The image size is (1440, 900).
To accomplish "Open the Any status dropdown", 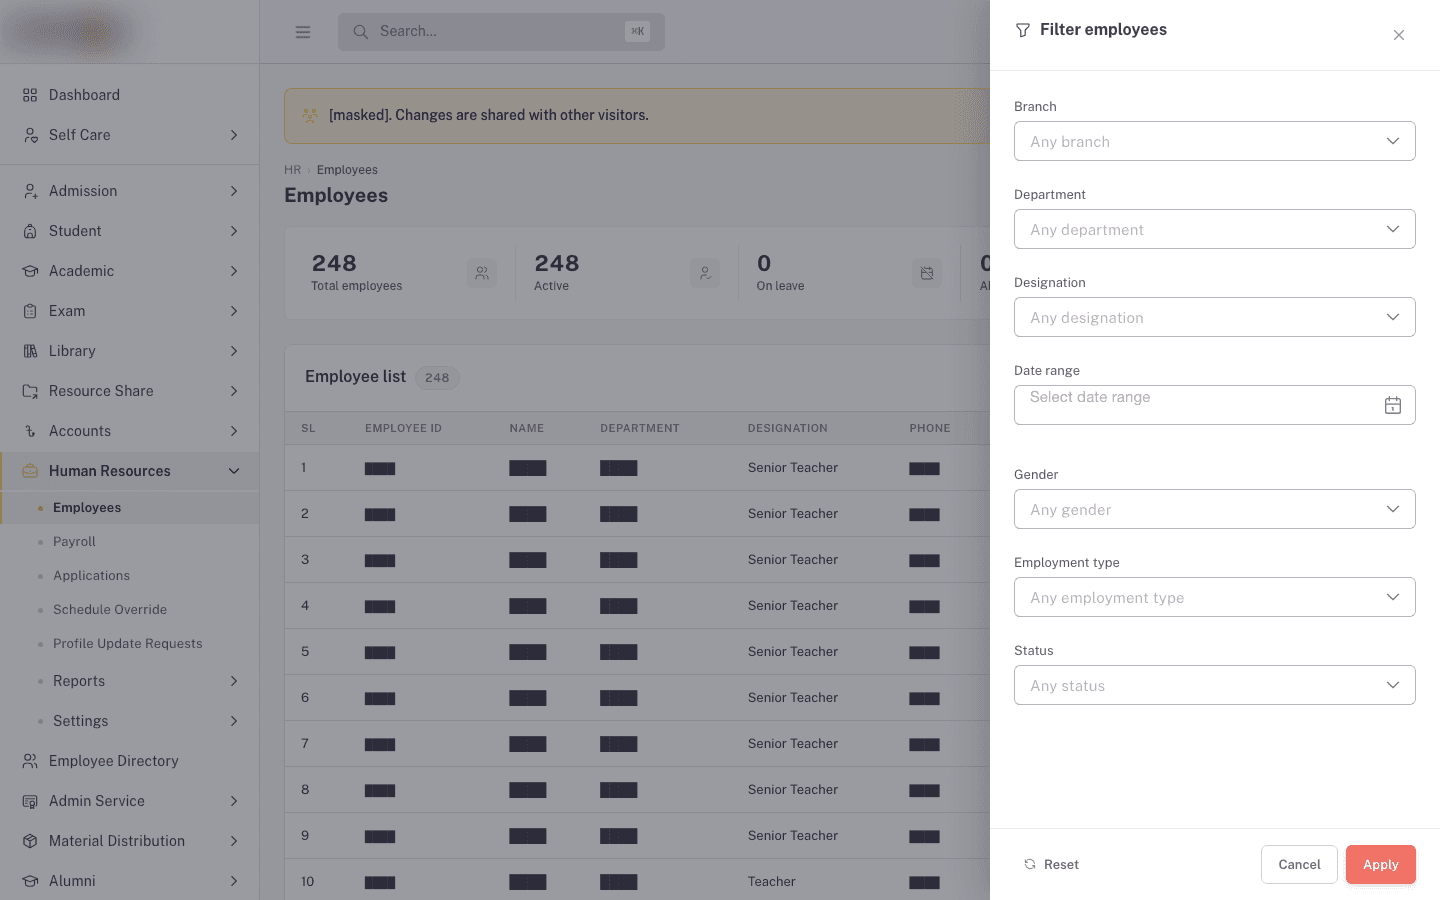I will (1215, 685).
